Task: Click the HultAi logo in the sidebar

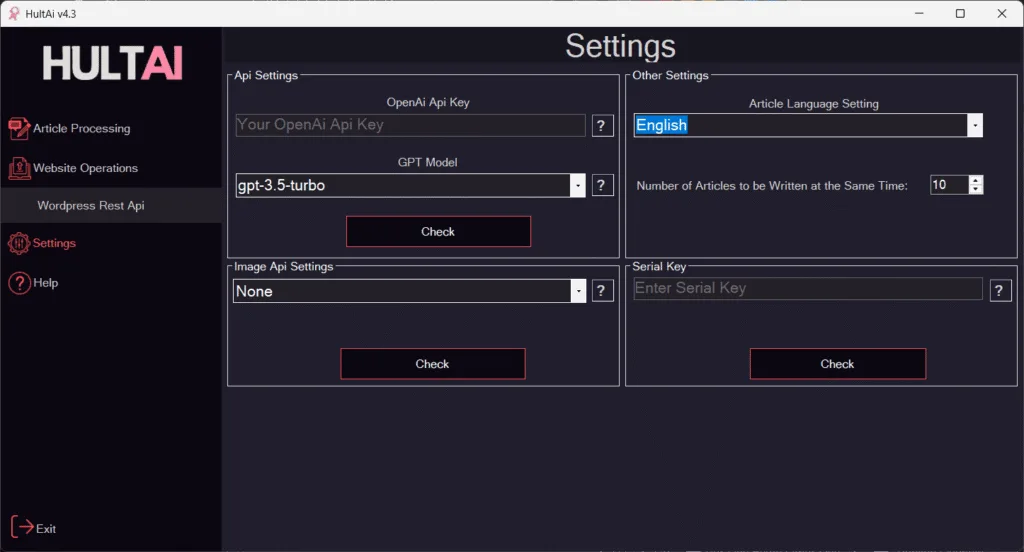Action: coord(112,63)
